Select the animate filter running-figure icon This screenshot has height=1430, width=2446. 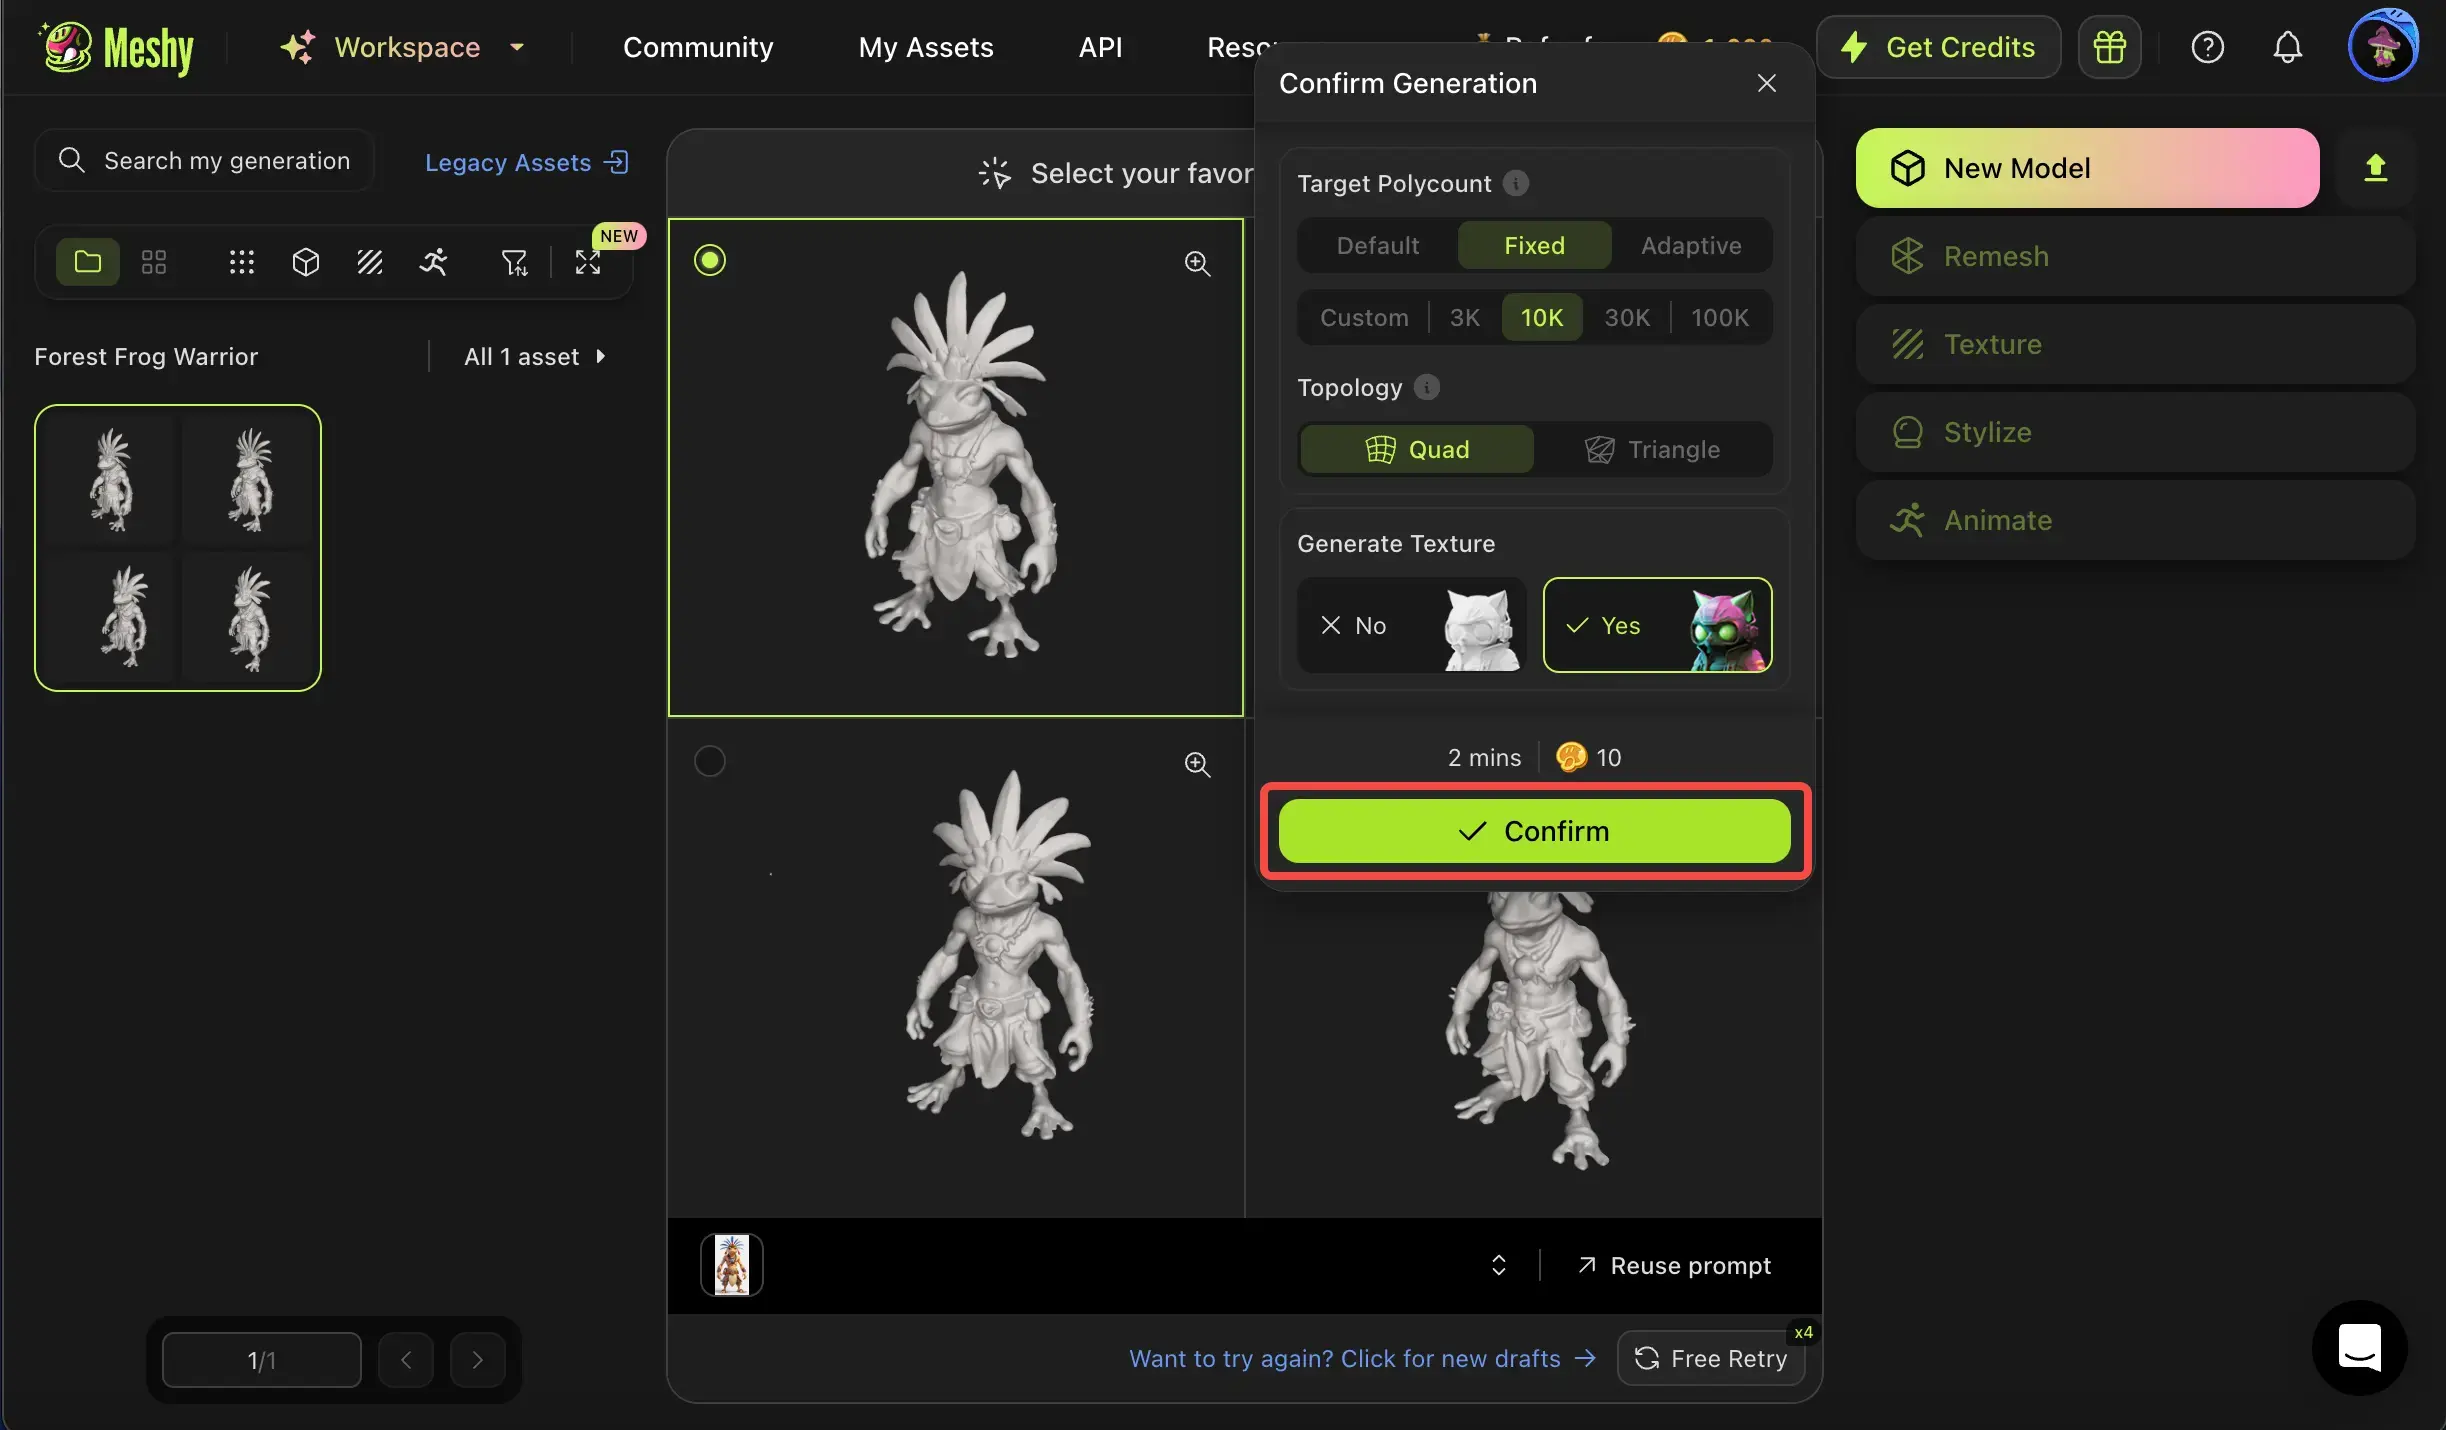coord(434,262)
